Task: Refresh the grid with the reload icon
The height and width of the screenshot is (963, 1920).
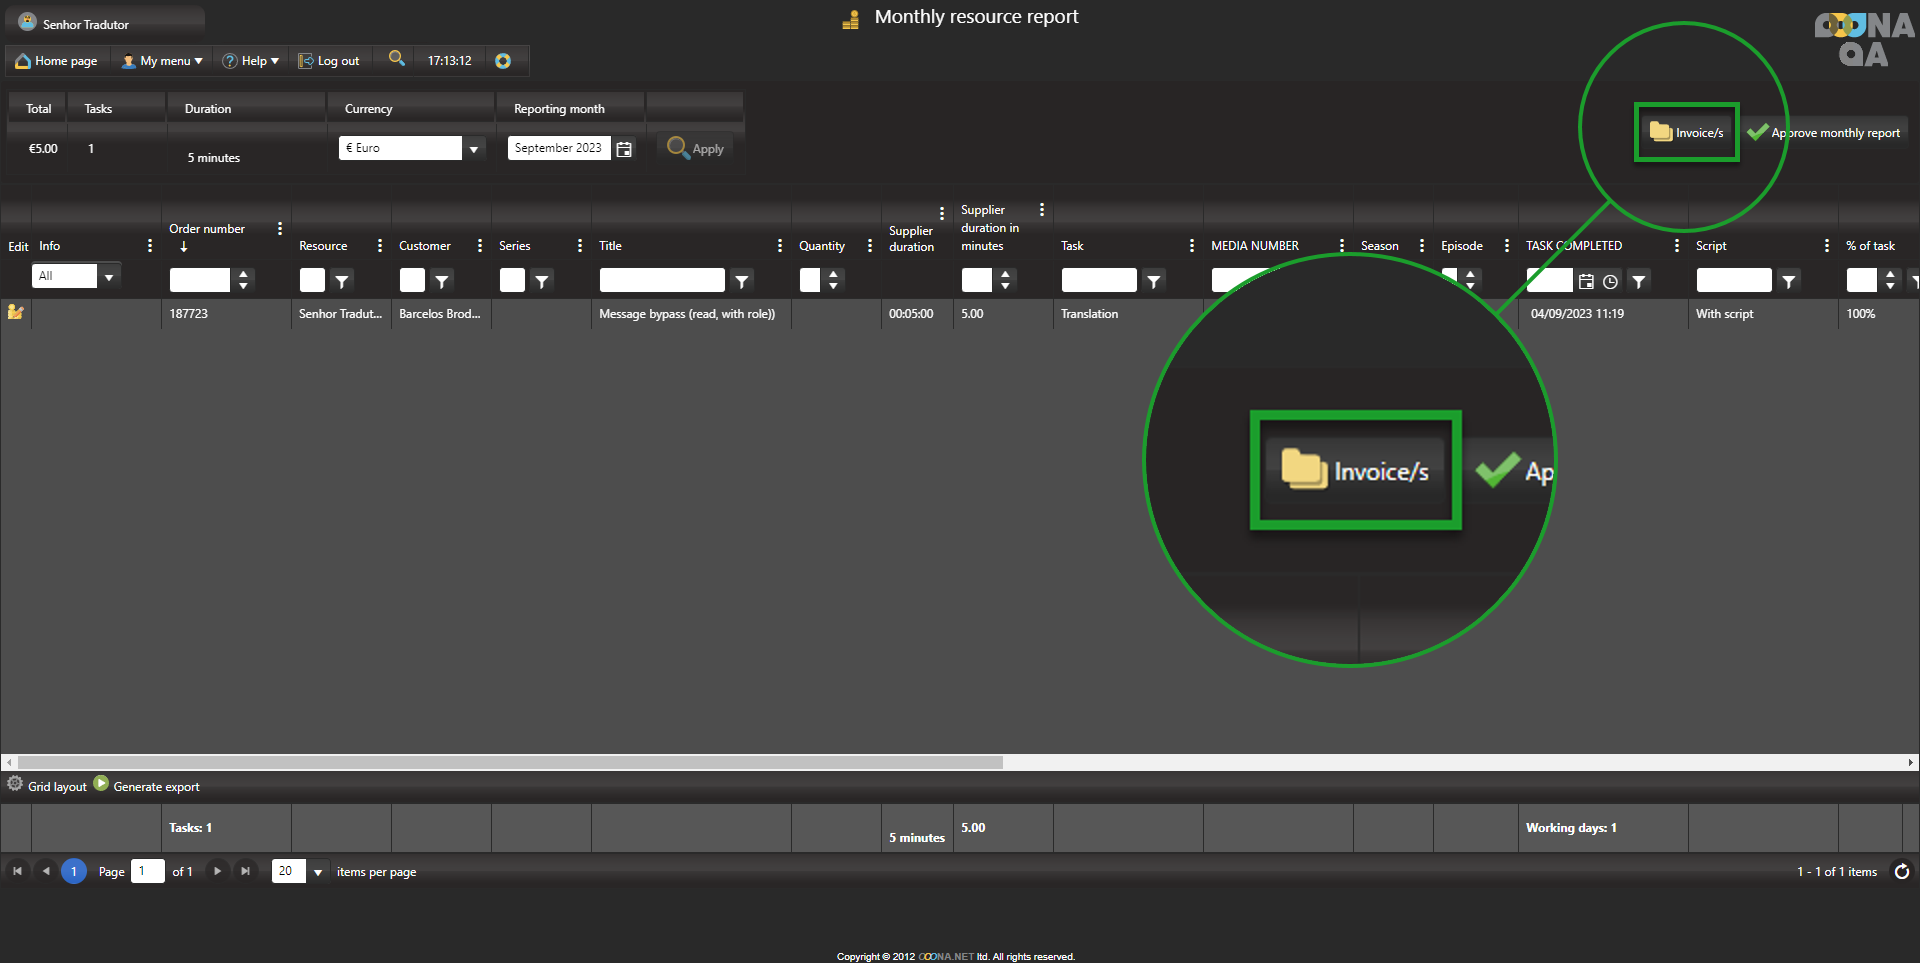Action: click(1901, 872)
